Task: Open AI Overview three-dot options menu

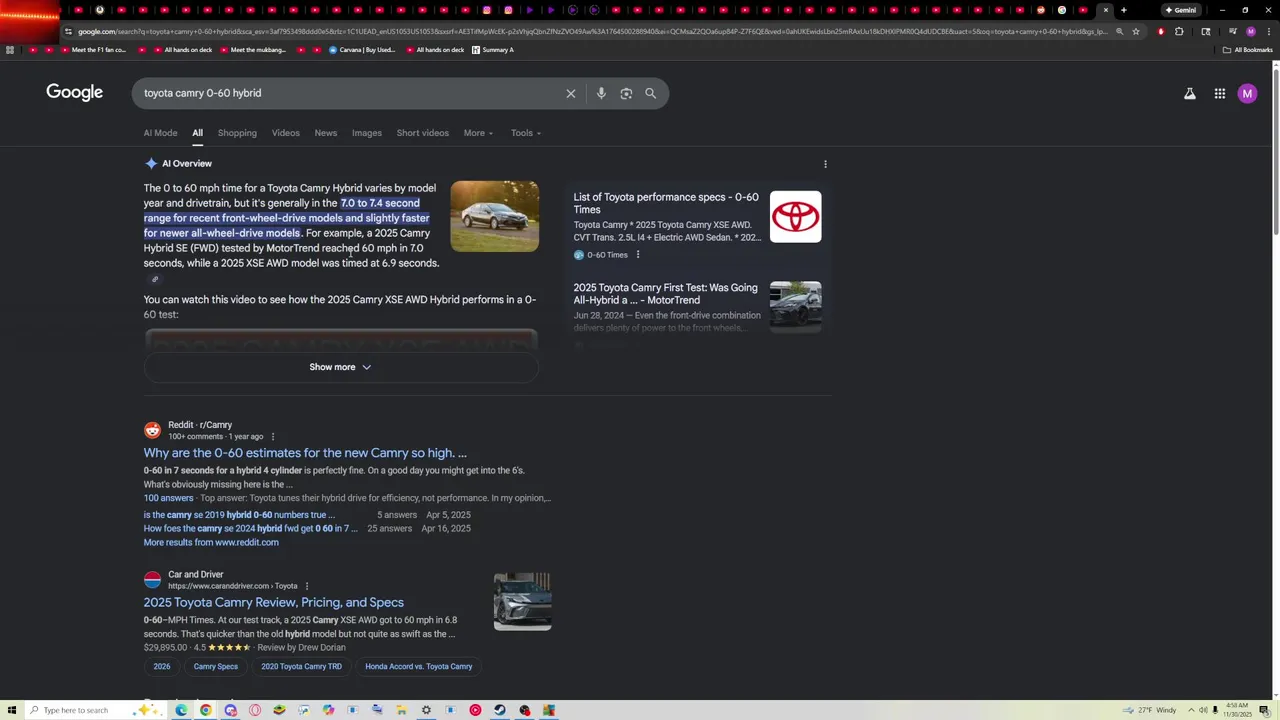Action: coord(825,164)
